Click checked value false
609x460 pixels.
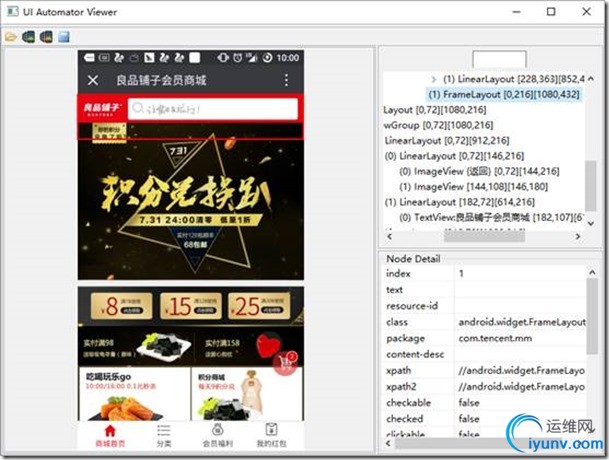point(469,419)
